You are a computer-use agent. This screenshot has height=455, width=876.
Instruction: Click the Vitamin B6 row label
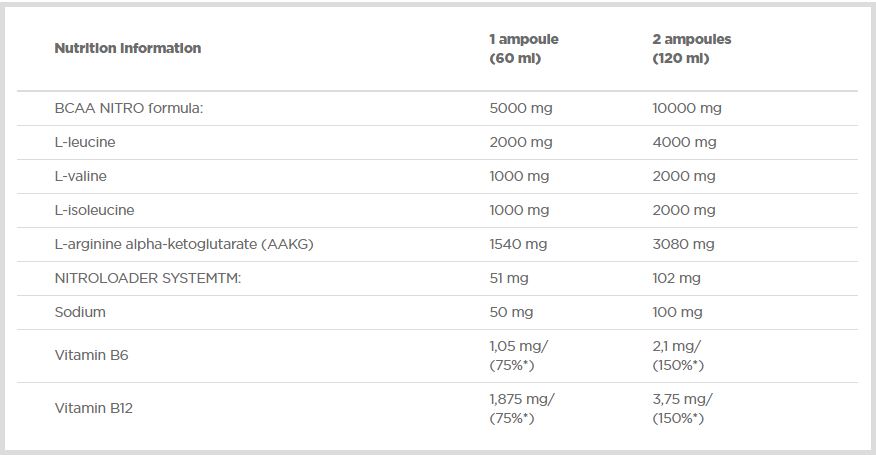click(90, 356)
